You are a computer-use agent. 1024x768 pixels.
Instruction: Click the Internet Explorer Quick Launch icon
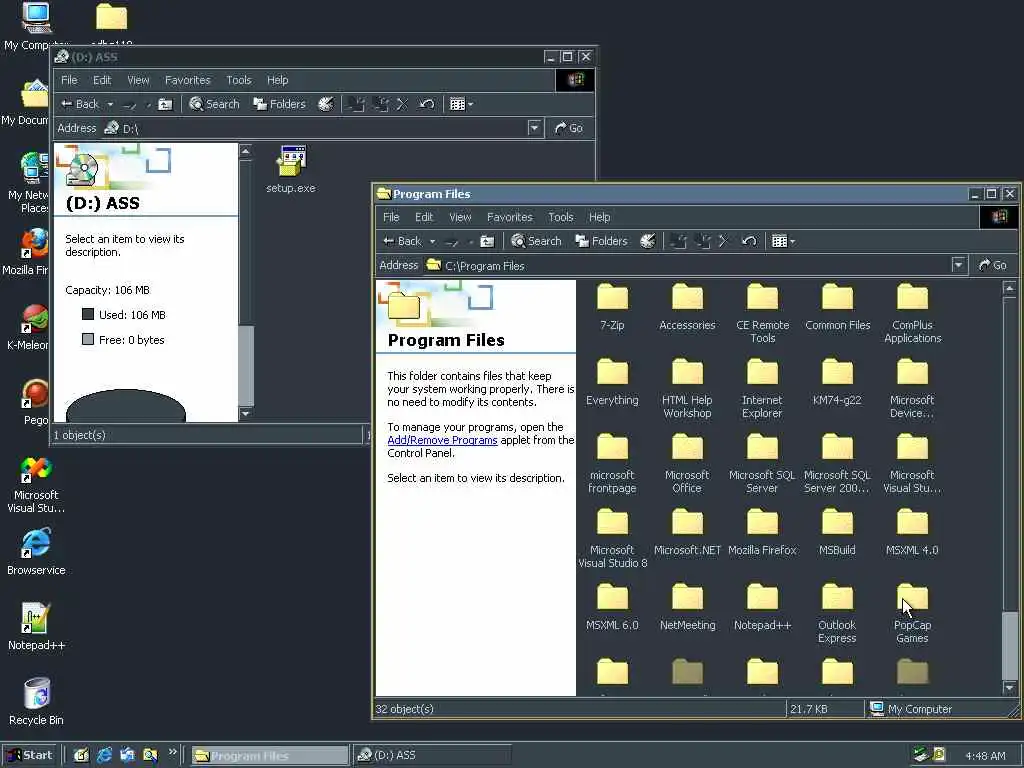pyautogui.click(x=104, y=755)
